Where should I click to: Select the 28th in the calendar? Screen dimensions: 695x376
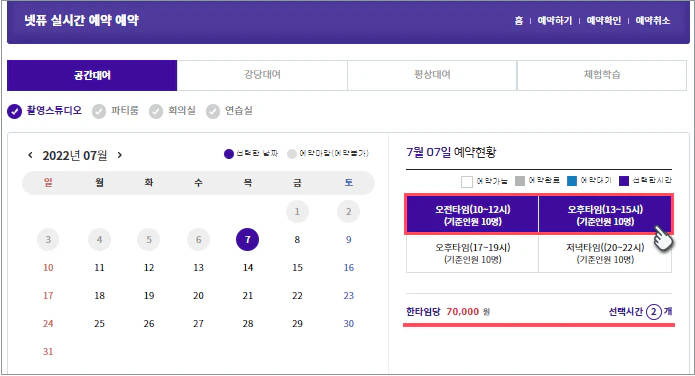click(248, 323)
